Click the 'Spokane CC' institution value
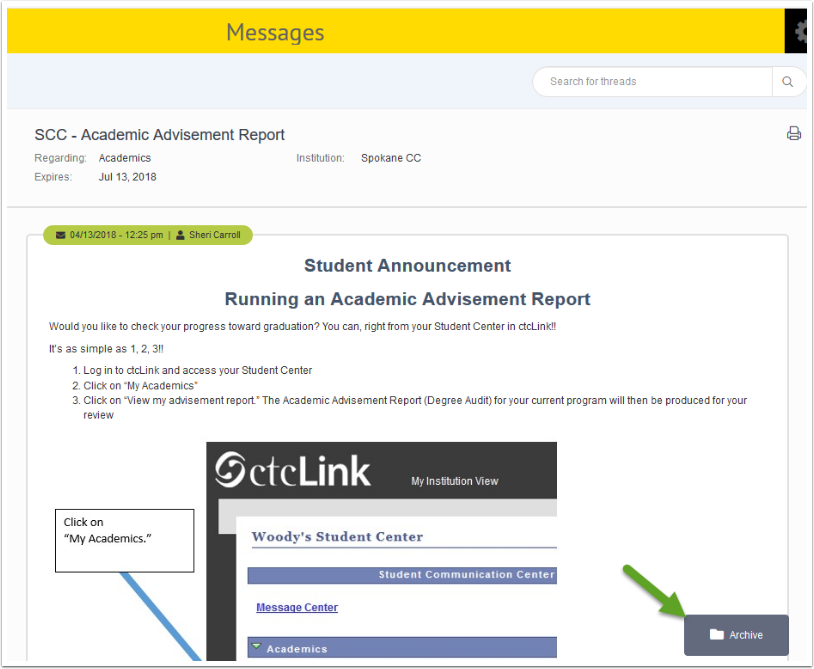Screen dimensions: 814x669 [391, 158]
